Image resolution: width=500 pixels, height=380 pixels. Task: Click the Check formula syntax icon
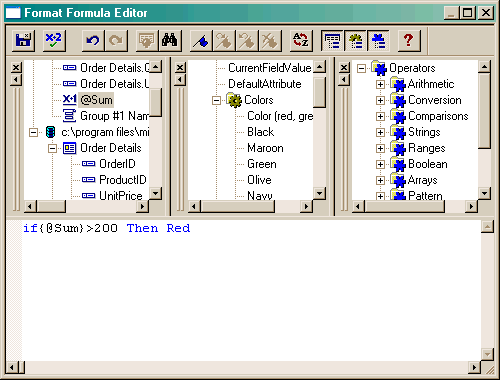coord(54,40)
